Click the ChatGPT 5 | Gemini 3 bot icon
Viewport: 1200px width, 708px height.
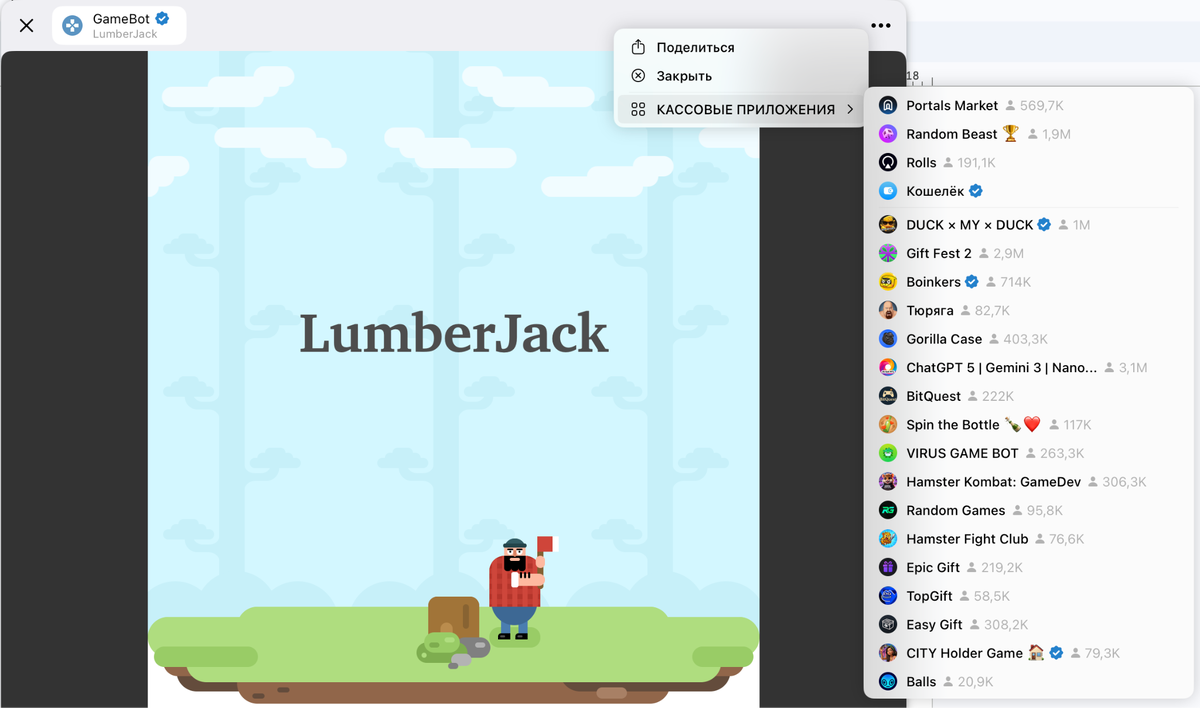(888, 367)
